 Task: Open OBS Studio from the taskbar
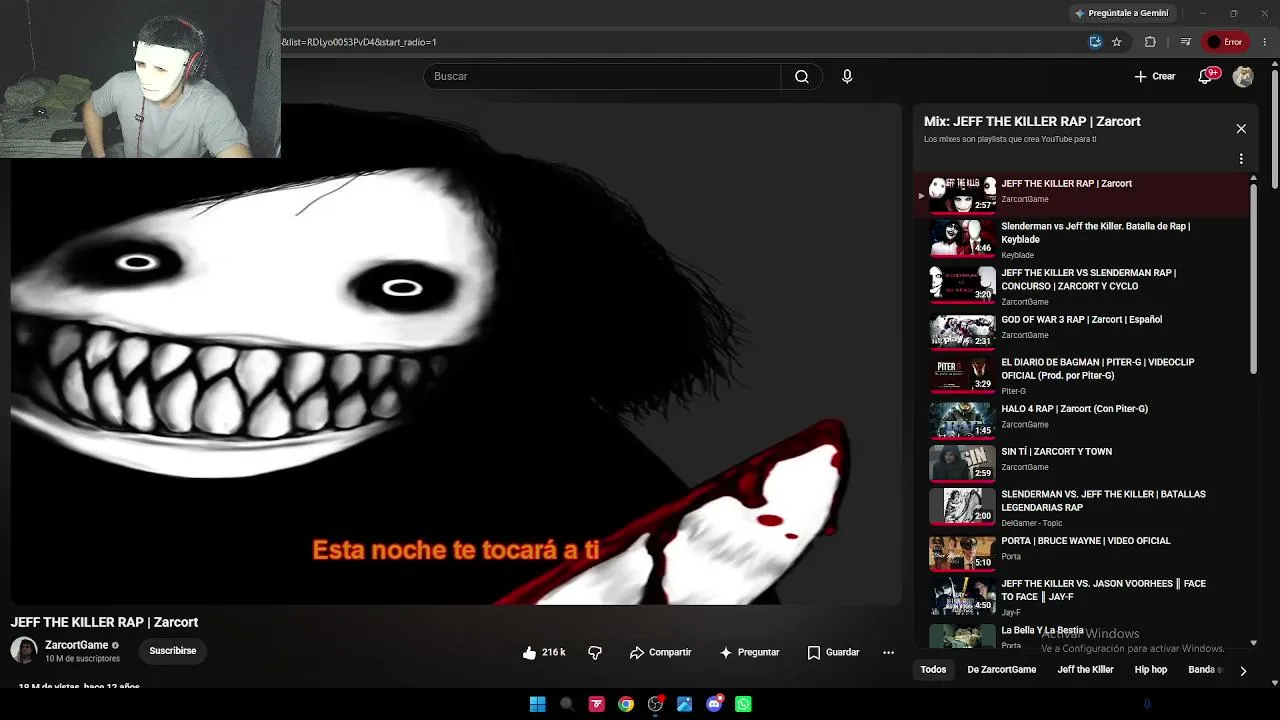pyautogui.click(x=655, y=704)
